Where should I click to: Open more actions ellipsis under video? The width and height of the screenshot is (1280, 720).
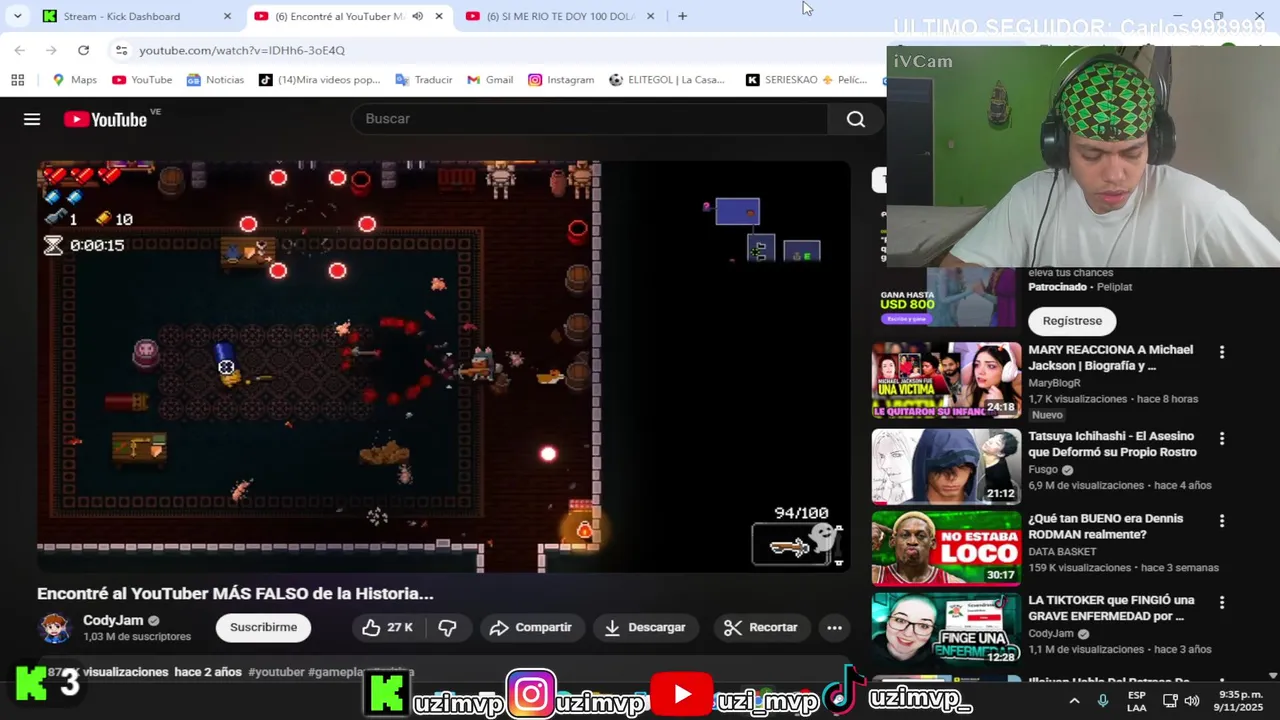[834, 627]
